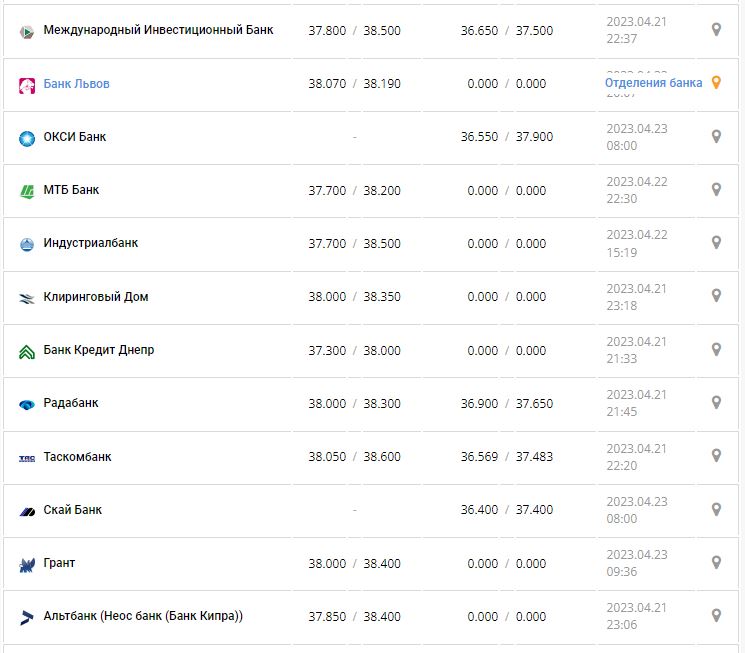Click the ОКСИ Банк logo icon

[x=27, y=138]
